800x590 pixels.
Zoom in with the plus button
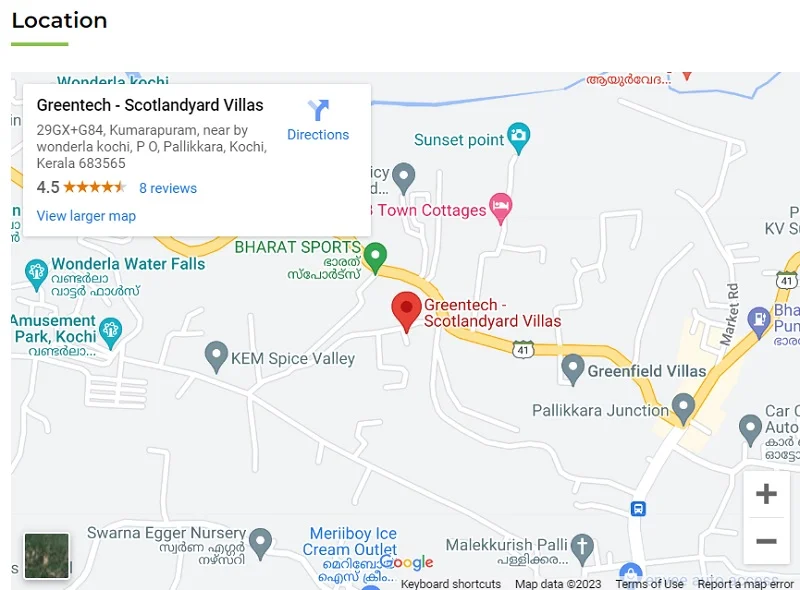point(766,494)
